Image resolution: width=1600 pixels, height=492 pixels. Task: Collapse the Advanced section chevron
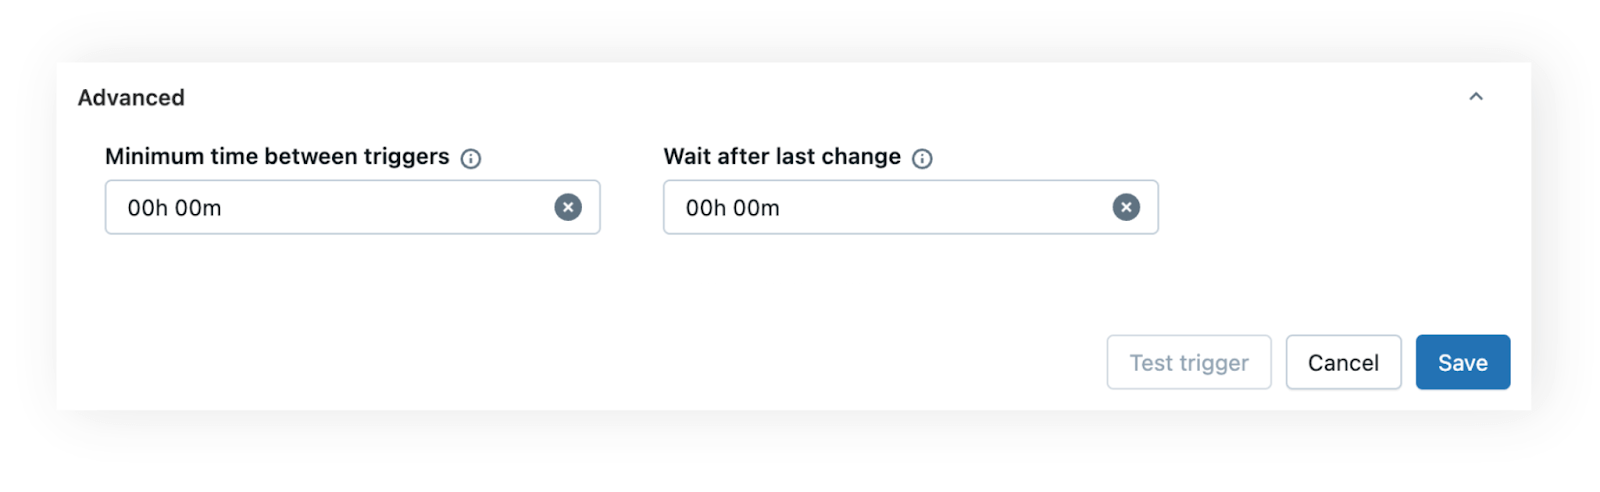point(1475,97)
